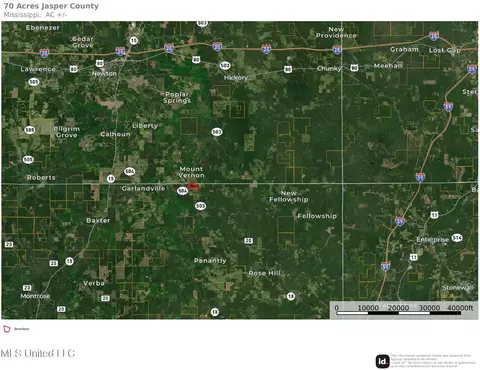
Task: Click the pink Boundary legend icon
Action: pyautogui.click(x=7, y=329)
